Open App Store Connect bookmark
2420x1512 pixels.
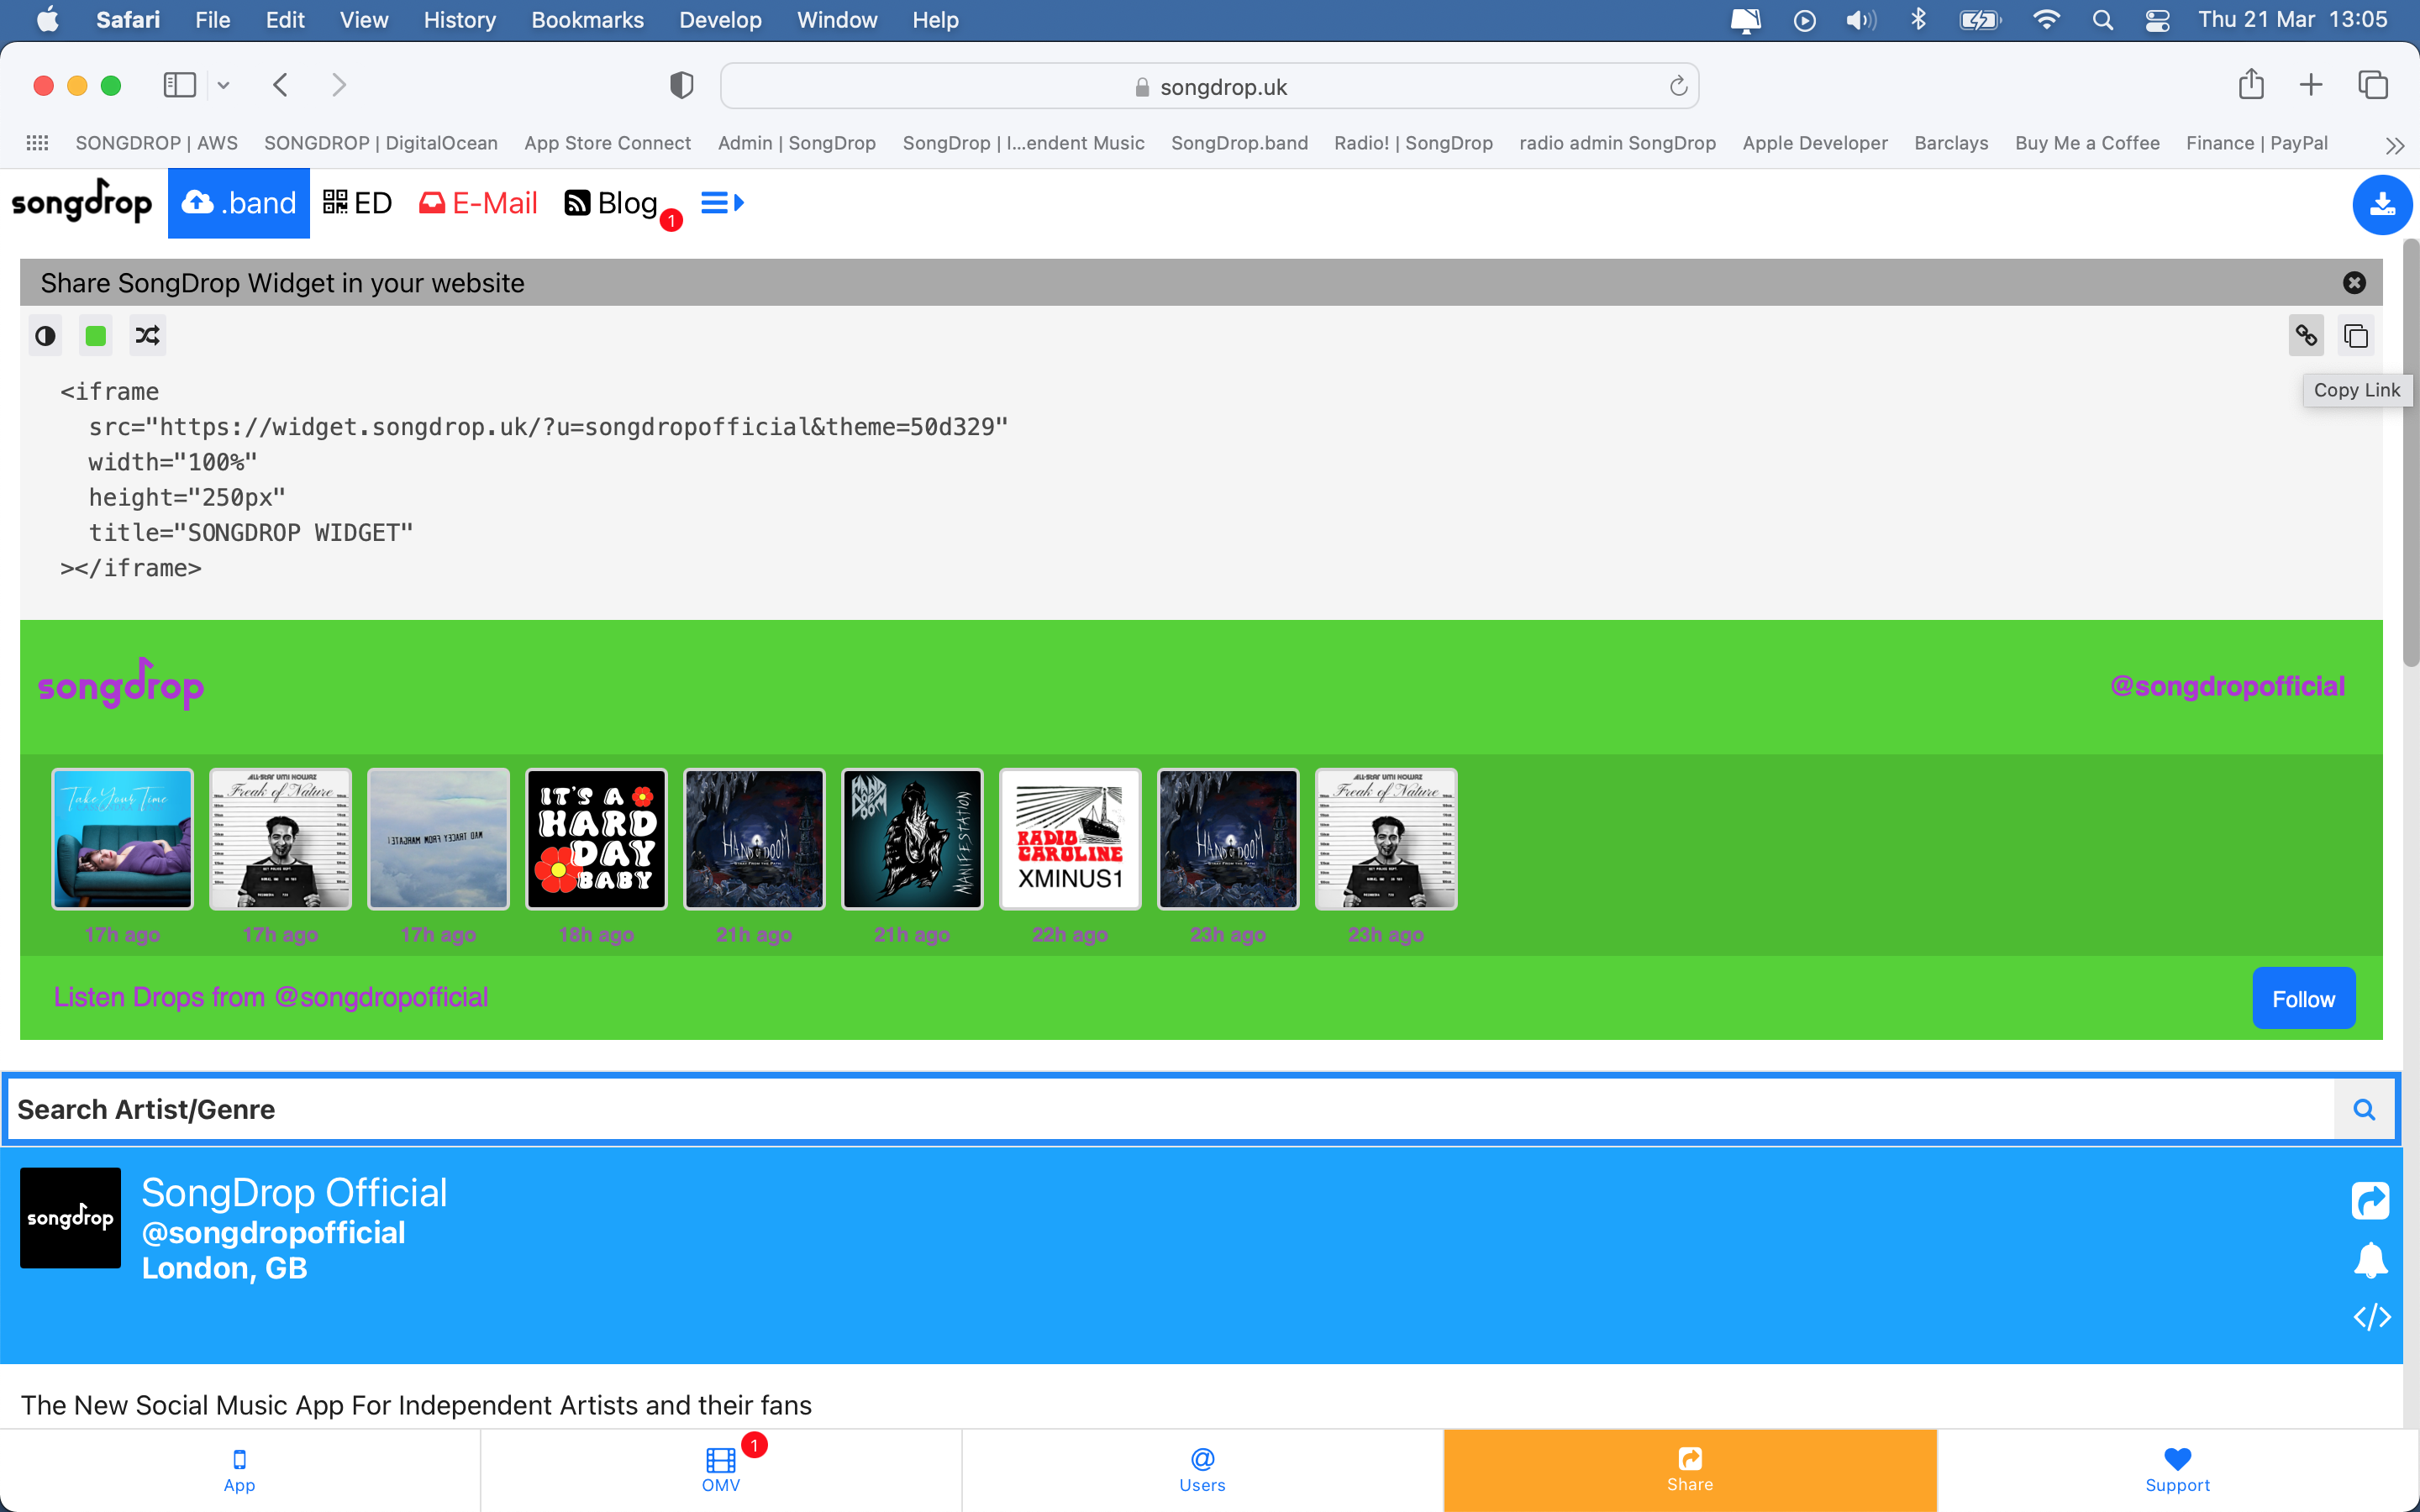pos(607,143)
